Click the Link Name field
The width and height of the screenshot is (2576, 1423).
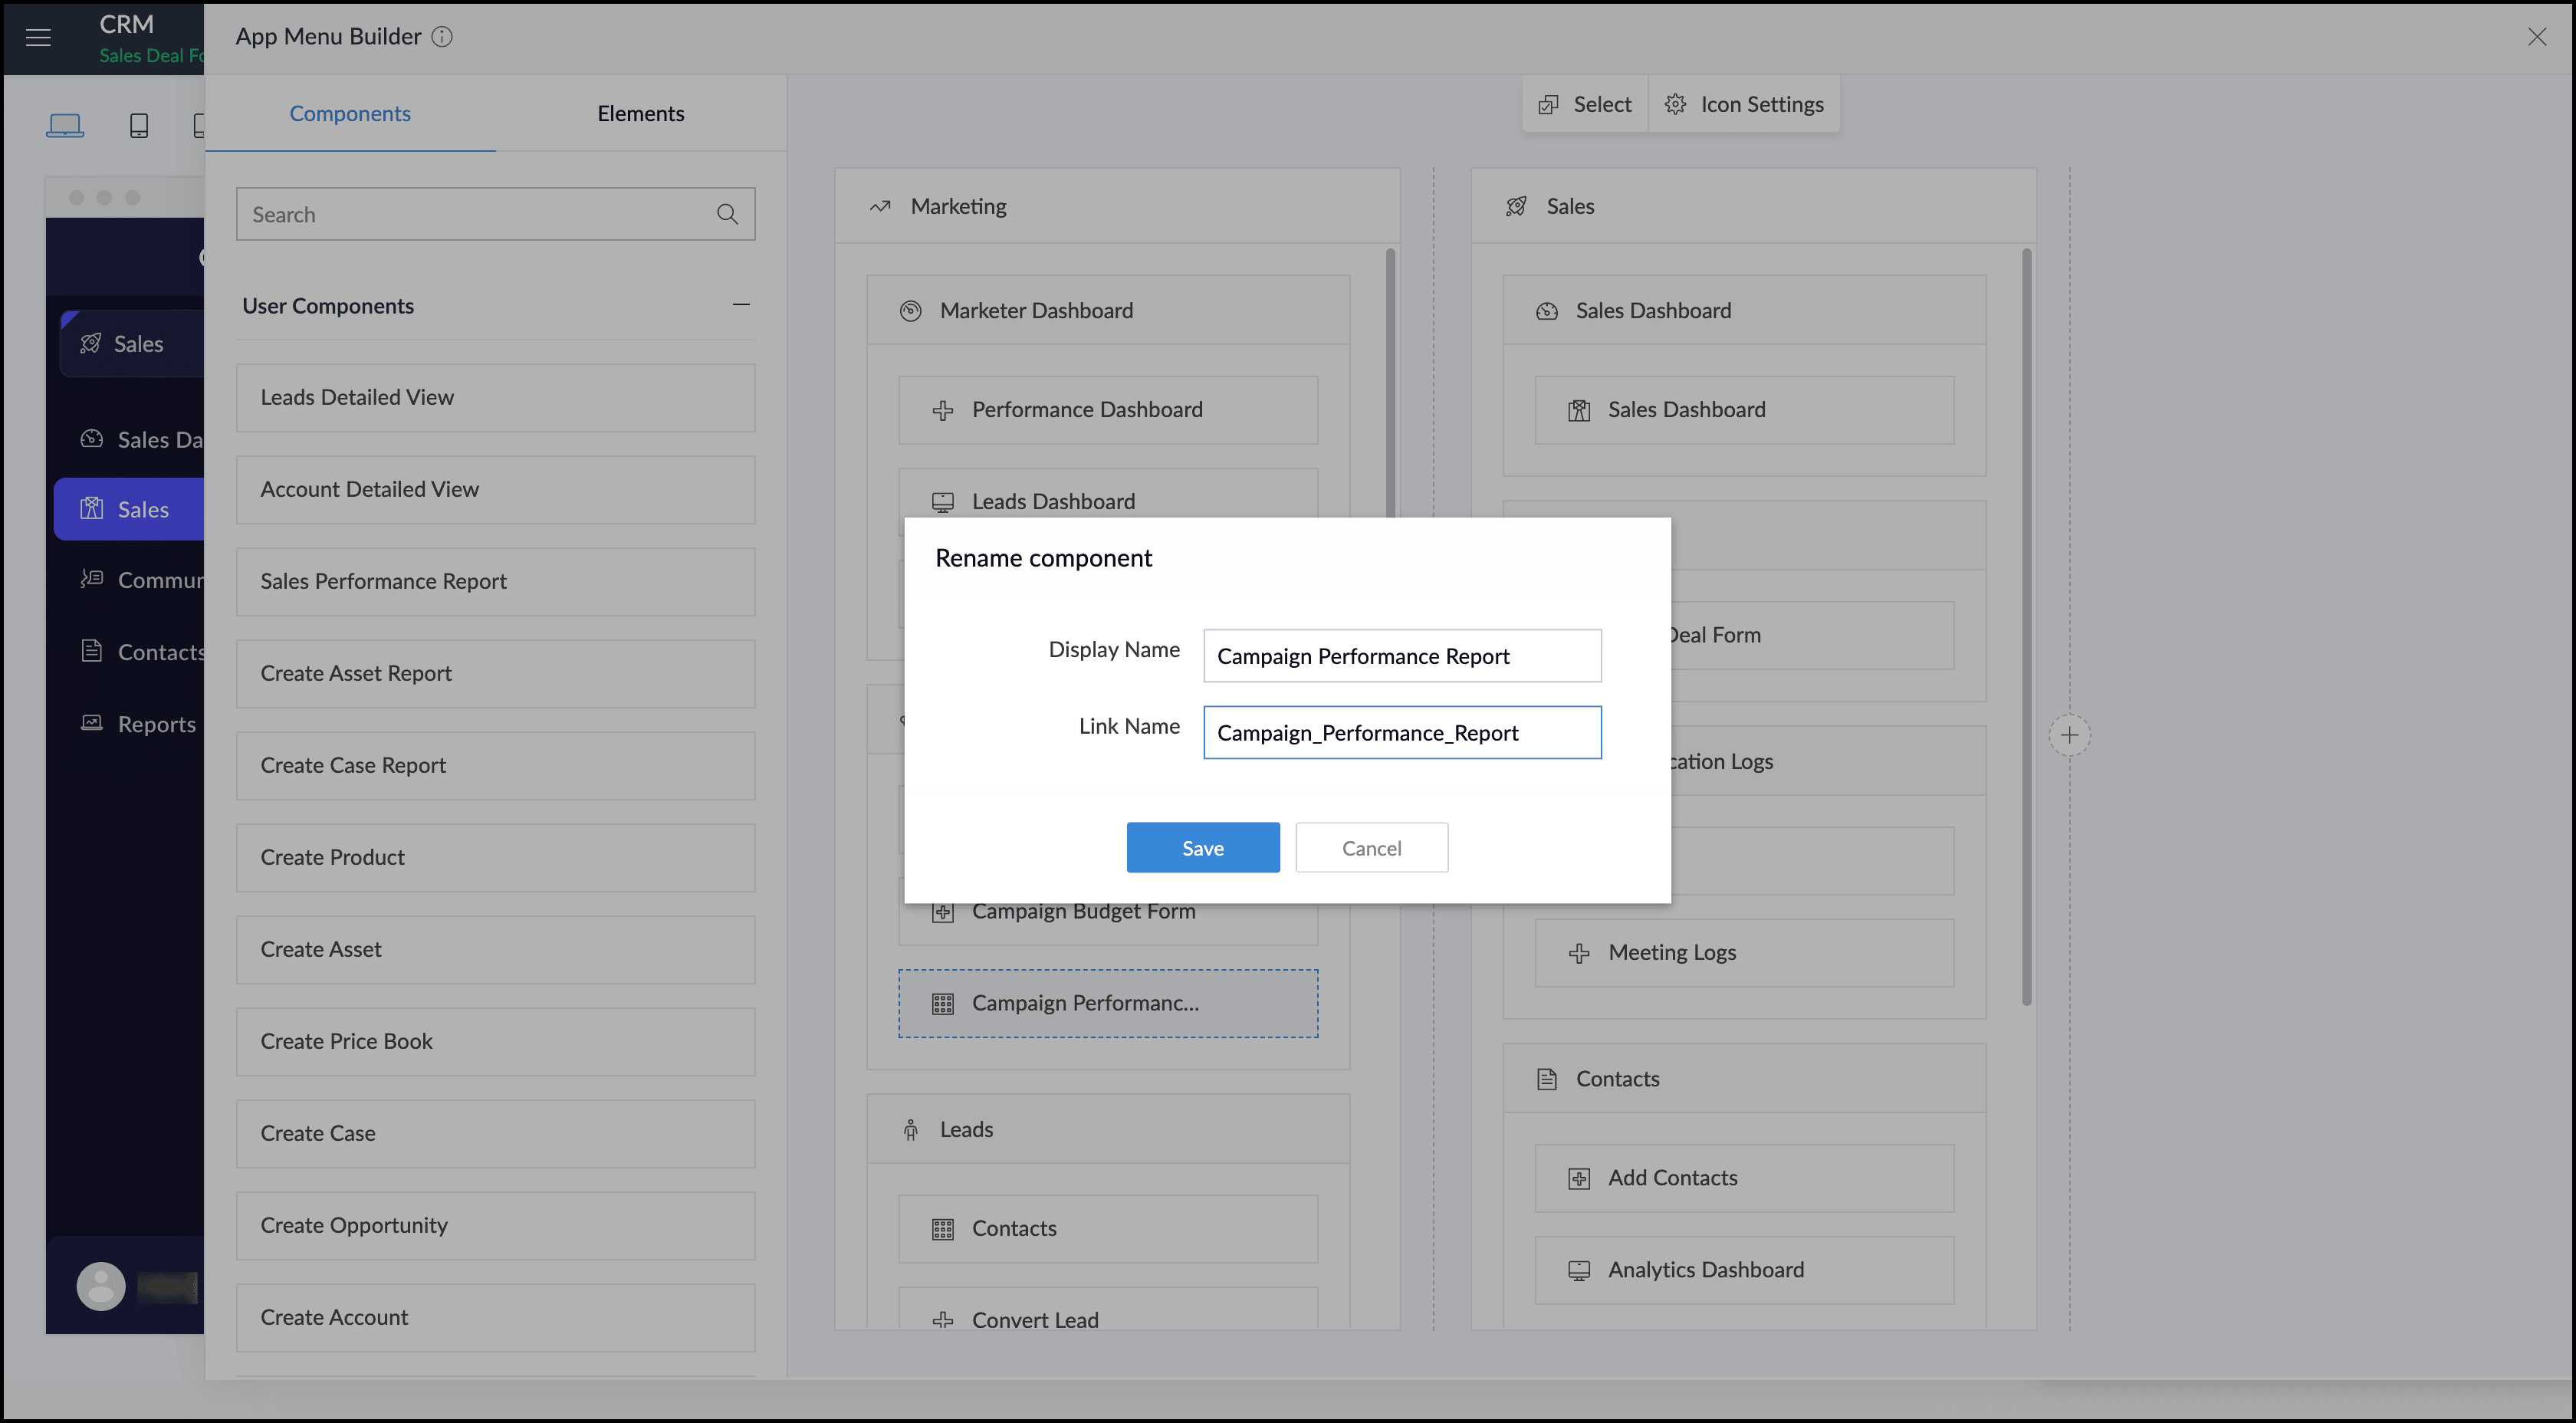(1401, 732)
